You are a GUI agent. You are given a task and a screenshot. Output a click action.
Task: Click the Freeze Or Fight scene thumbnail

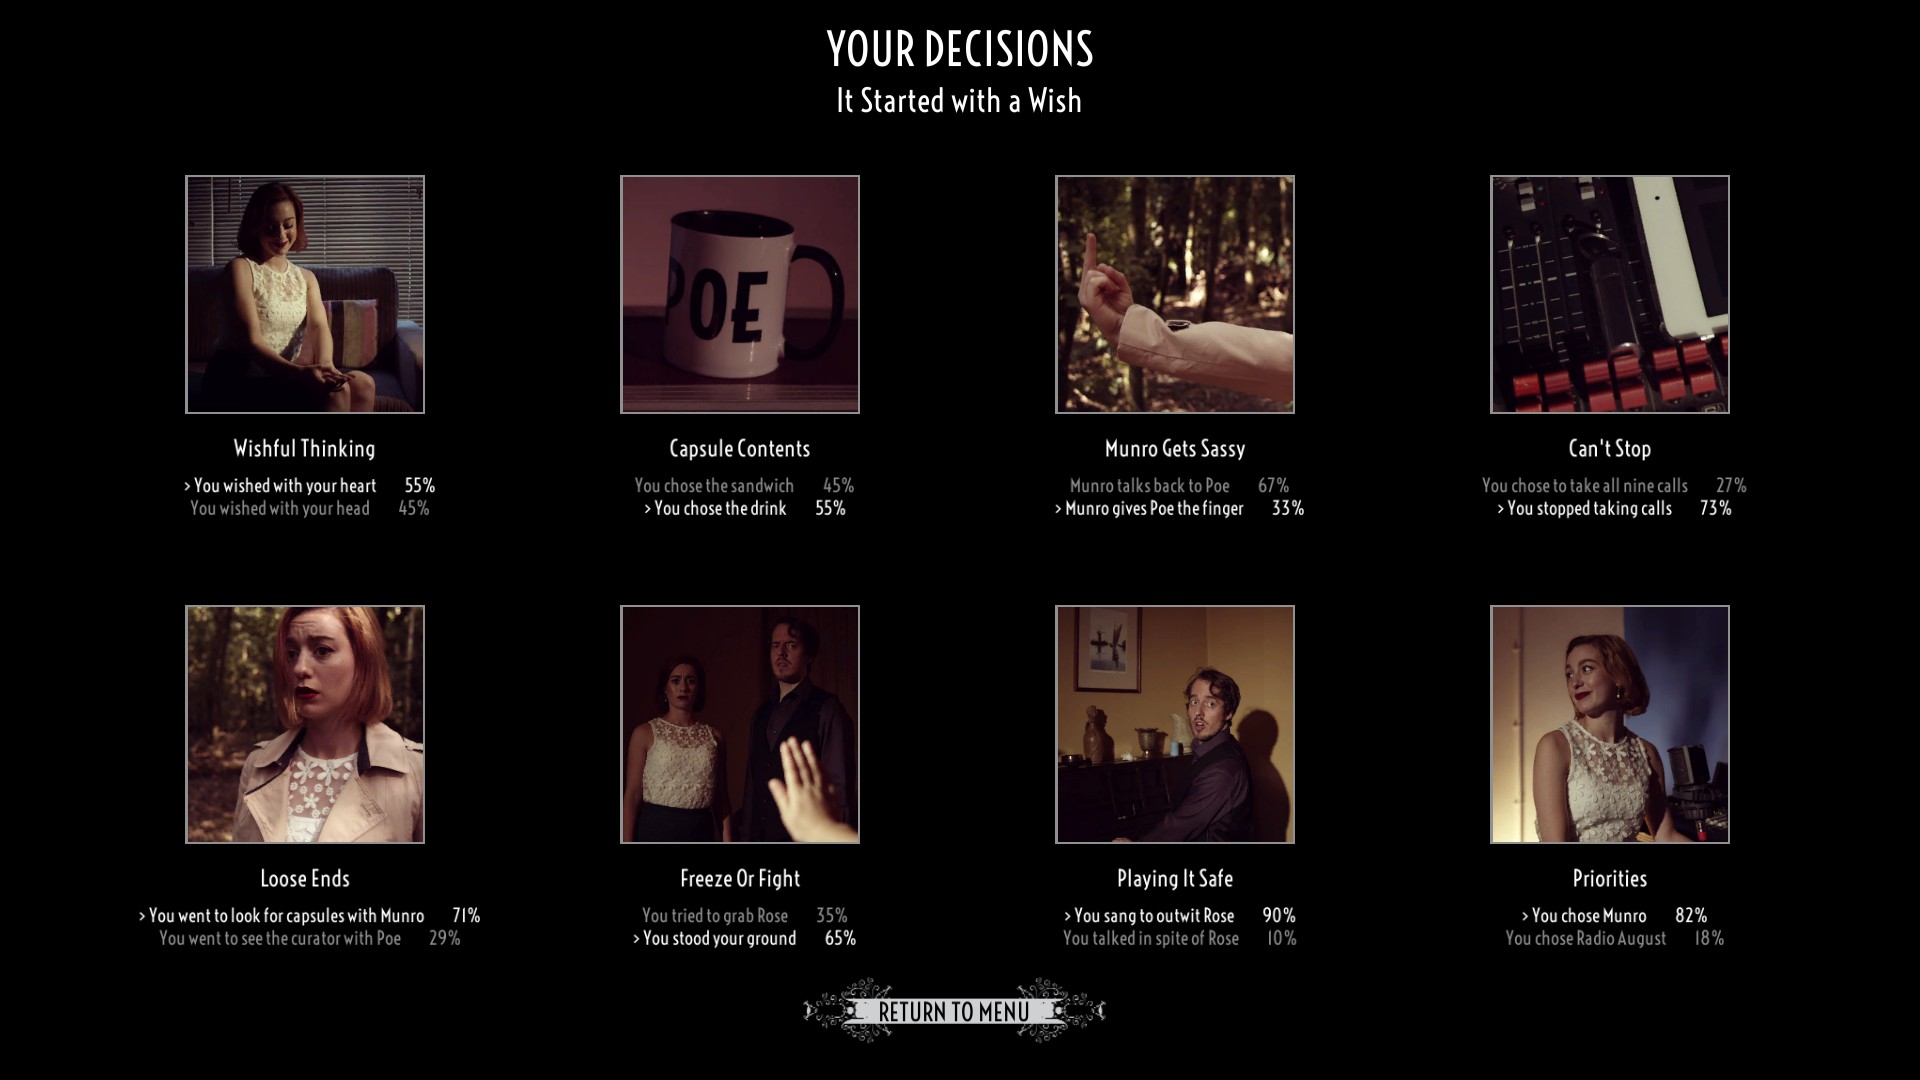tap(741, 723)
